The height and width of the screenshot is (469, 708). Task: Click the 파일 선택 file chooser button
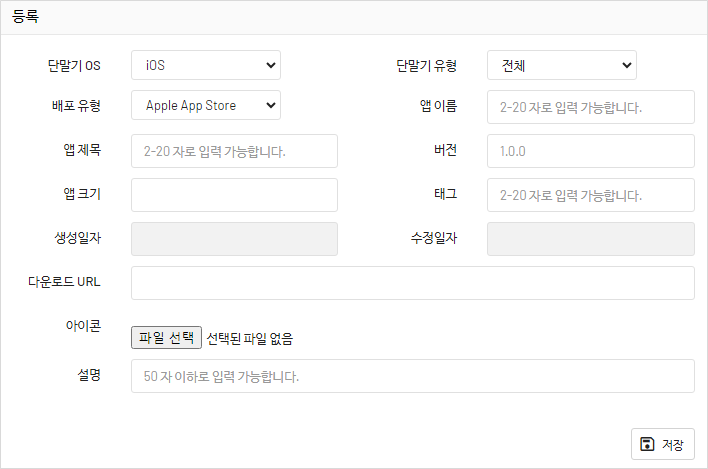(167, 338)
